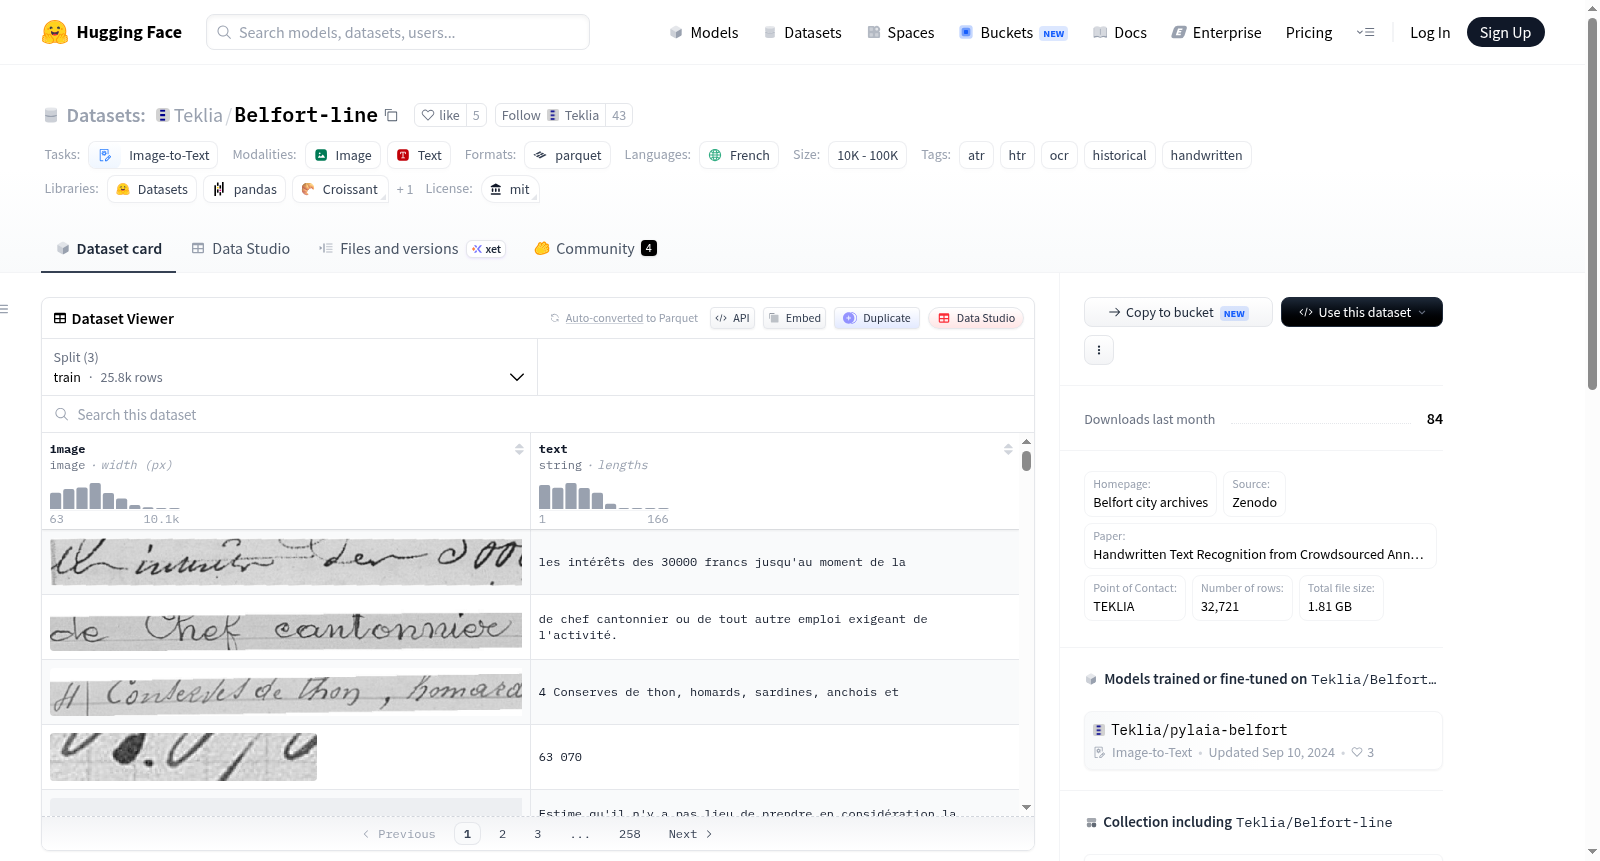Open Spaces in top navigation
1600x861 pixels.
point(900,32)
